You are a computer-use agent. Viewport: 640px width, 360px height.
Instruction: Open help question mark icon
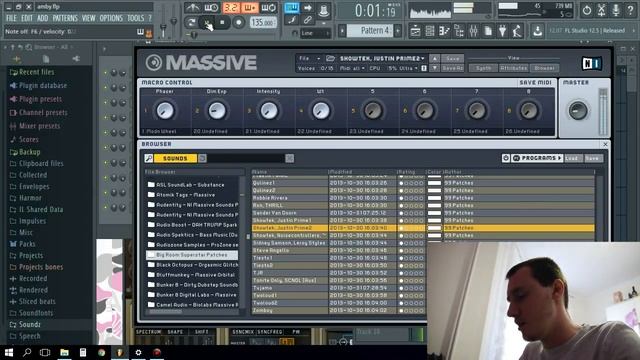tap(630, 10)
